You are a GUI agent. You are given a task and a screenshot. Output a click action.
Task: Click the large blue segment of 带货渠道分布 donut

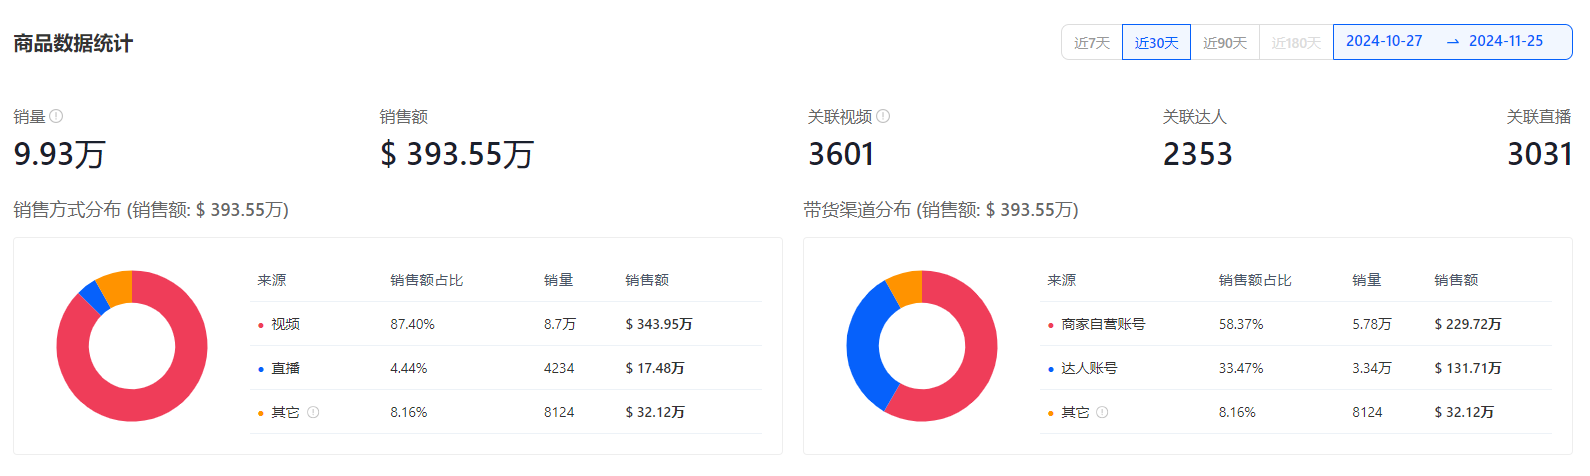(x=862, y=345)
